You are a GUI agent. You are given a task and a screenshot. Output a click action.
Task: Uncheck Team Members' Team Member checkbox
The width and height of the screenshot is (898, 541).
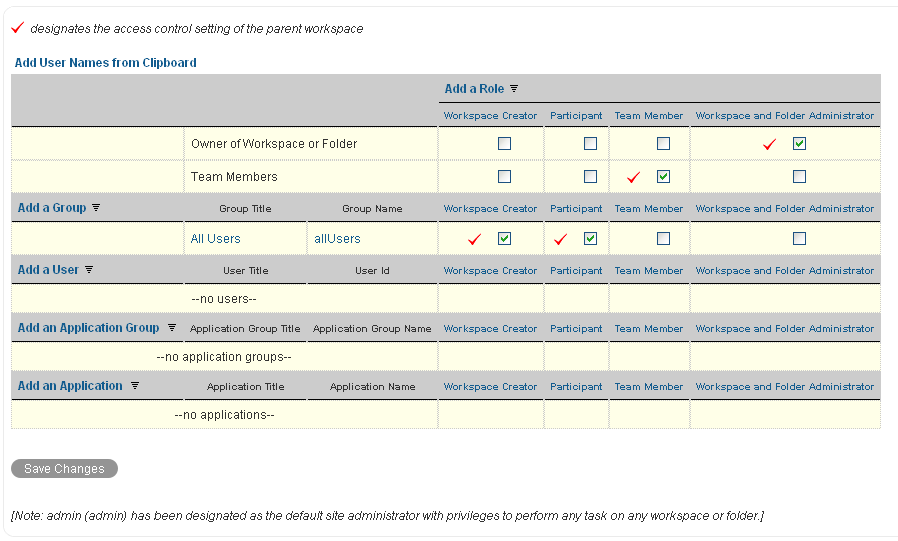663,177
